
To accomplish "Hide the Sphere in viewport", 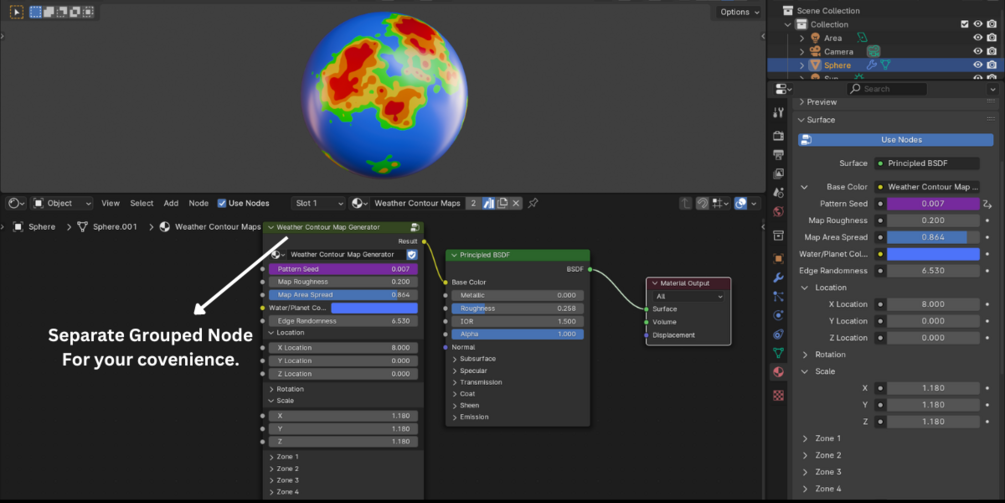I will (x=977, y=65).
